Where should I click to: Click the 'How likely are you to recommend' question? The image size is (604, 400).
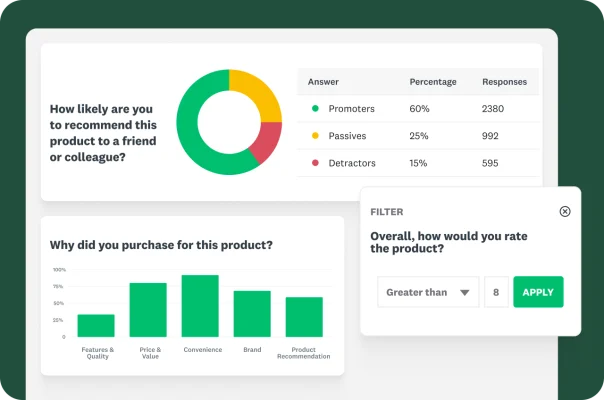point(103,133)
